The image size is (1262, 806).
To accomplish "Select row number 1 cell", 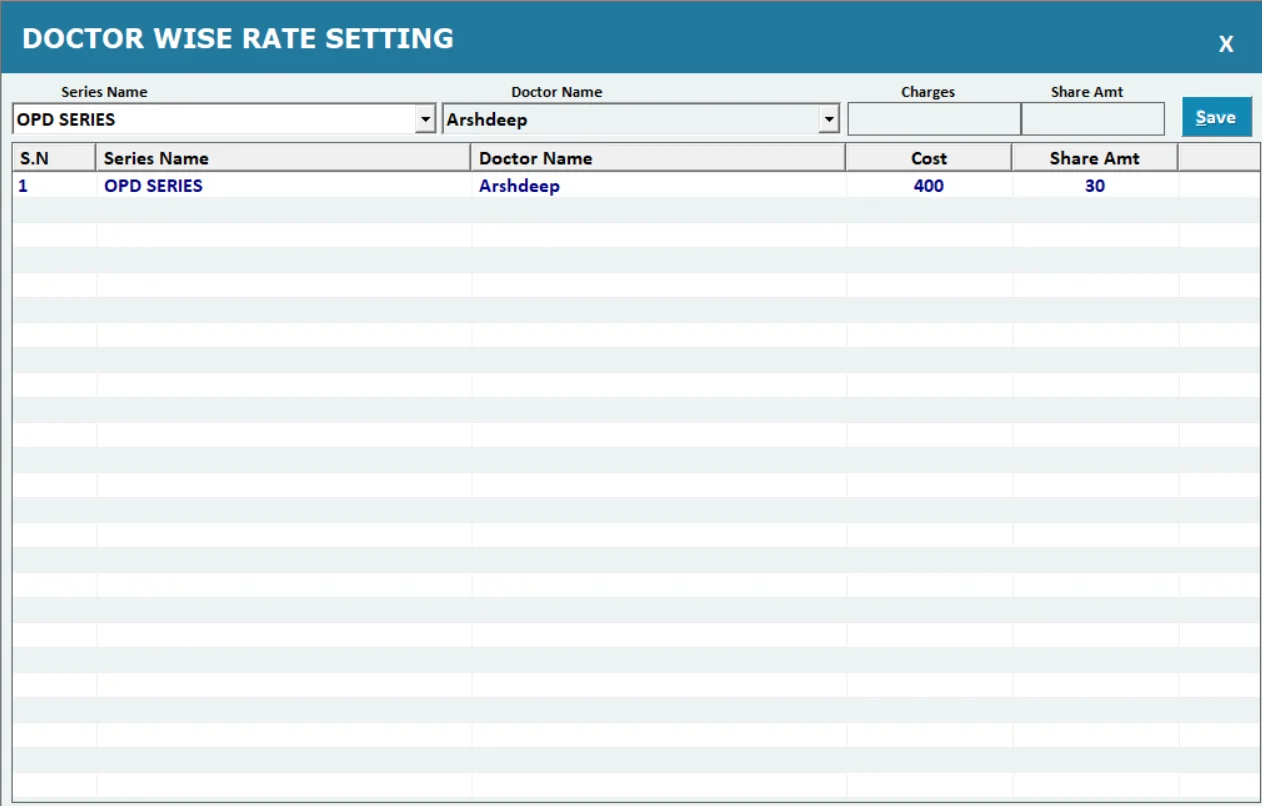I will tap(54, 186).
